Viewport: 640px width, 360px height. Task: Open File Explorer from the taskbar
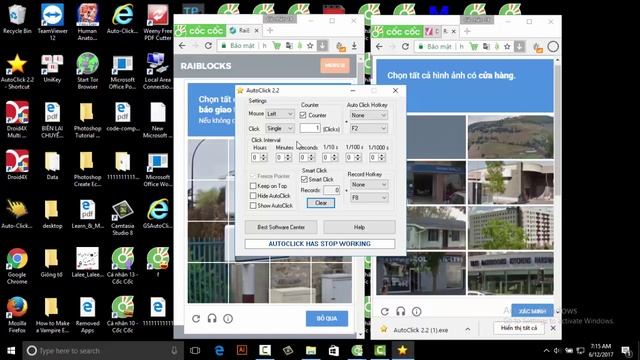[x=311, y=351]
